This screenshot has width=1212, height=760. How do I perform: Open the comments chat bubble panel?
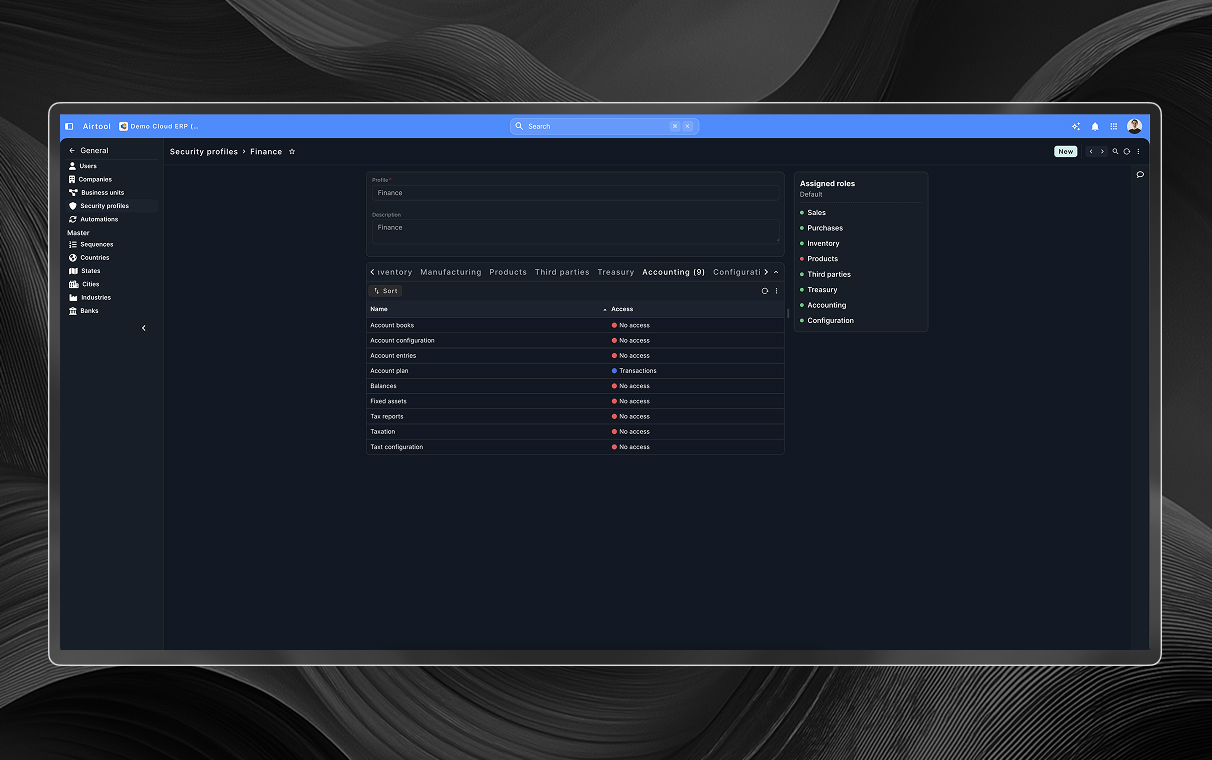[x=1140, y=174]
